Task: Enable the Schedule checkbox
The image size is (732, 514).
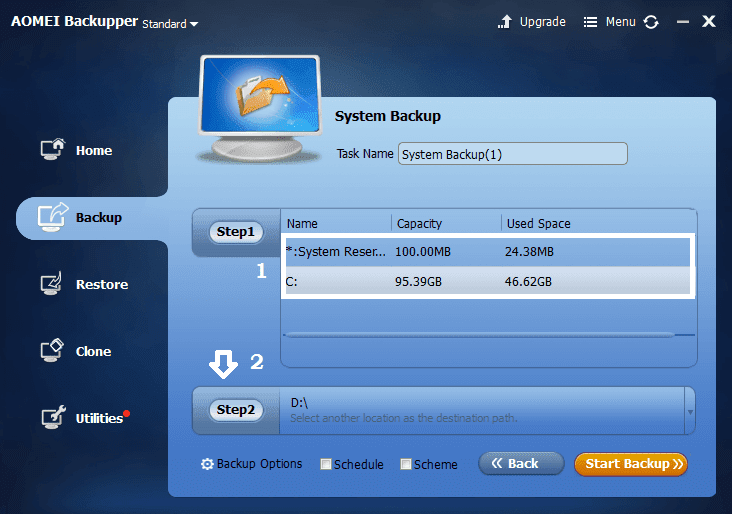Action: 326,464
